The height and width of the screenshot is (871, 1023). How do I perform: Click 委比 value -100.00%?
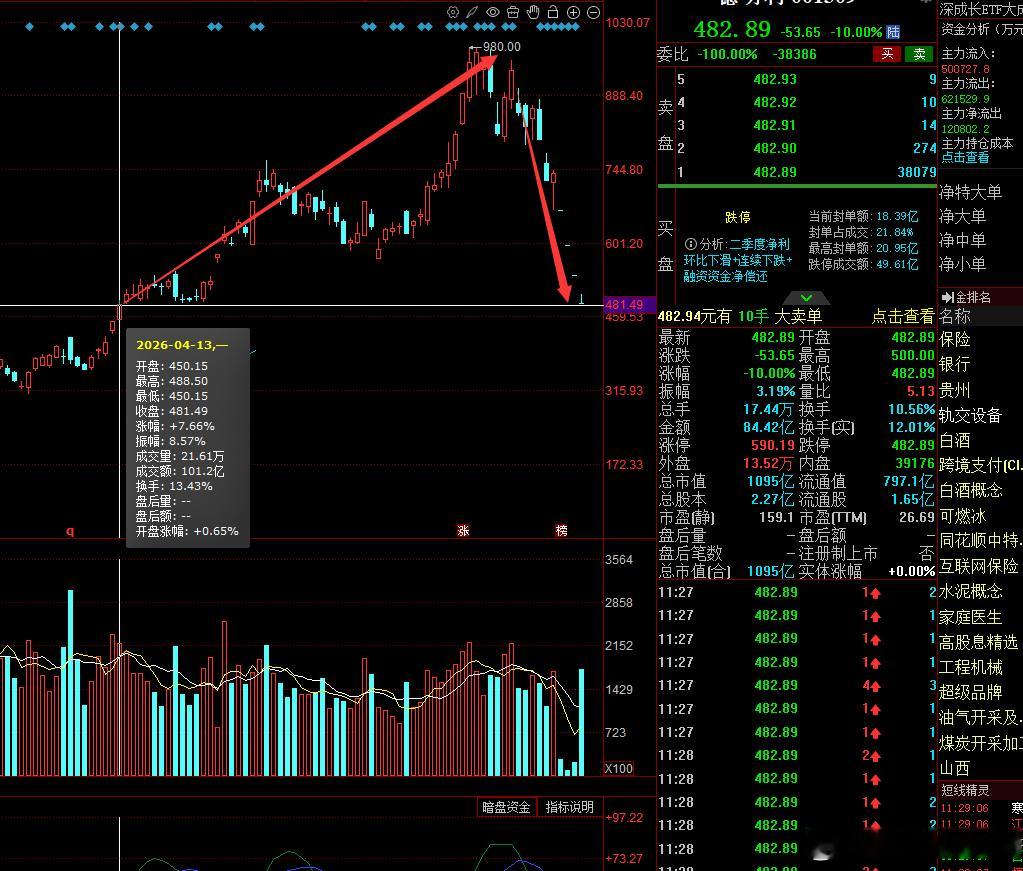pos(727,54)
